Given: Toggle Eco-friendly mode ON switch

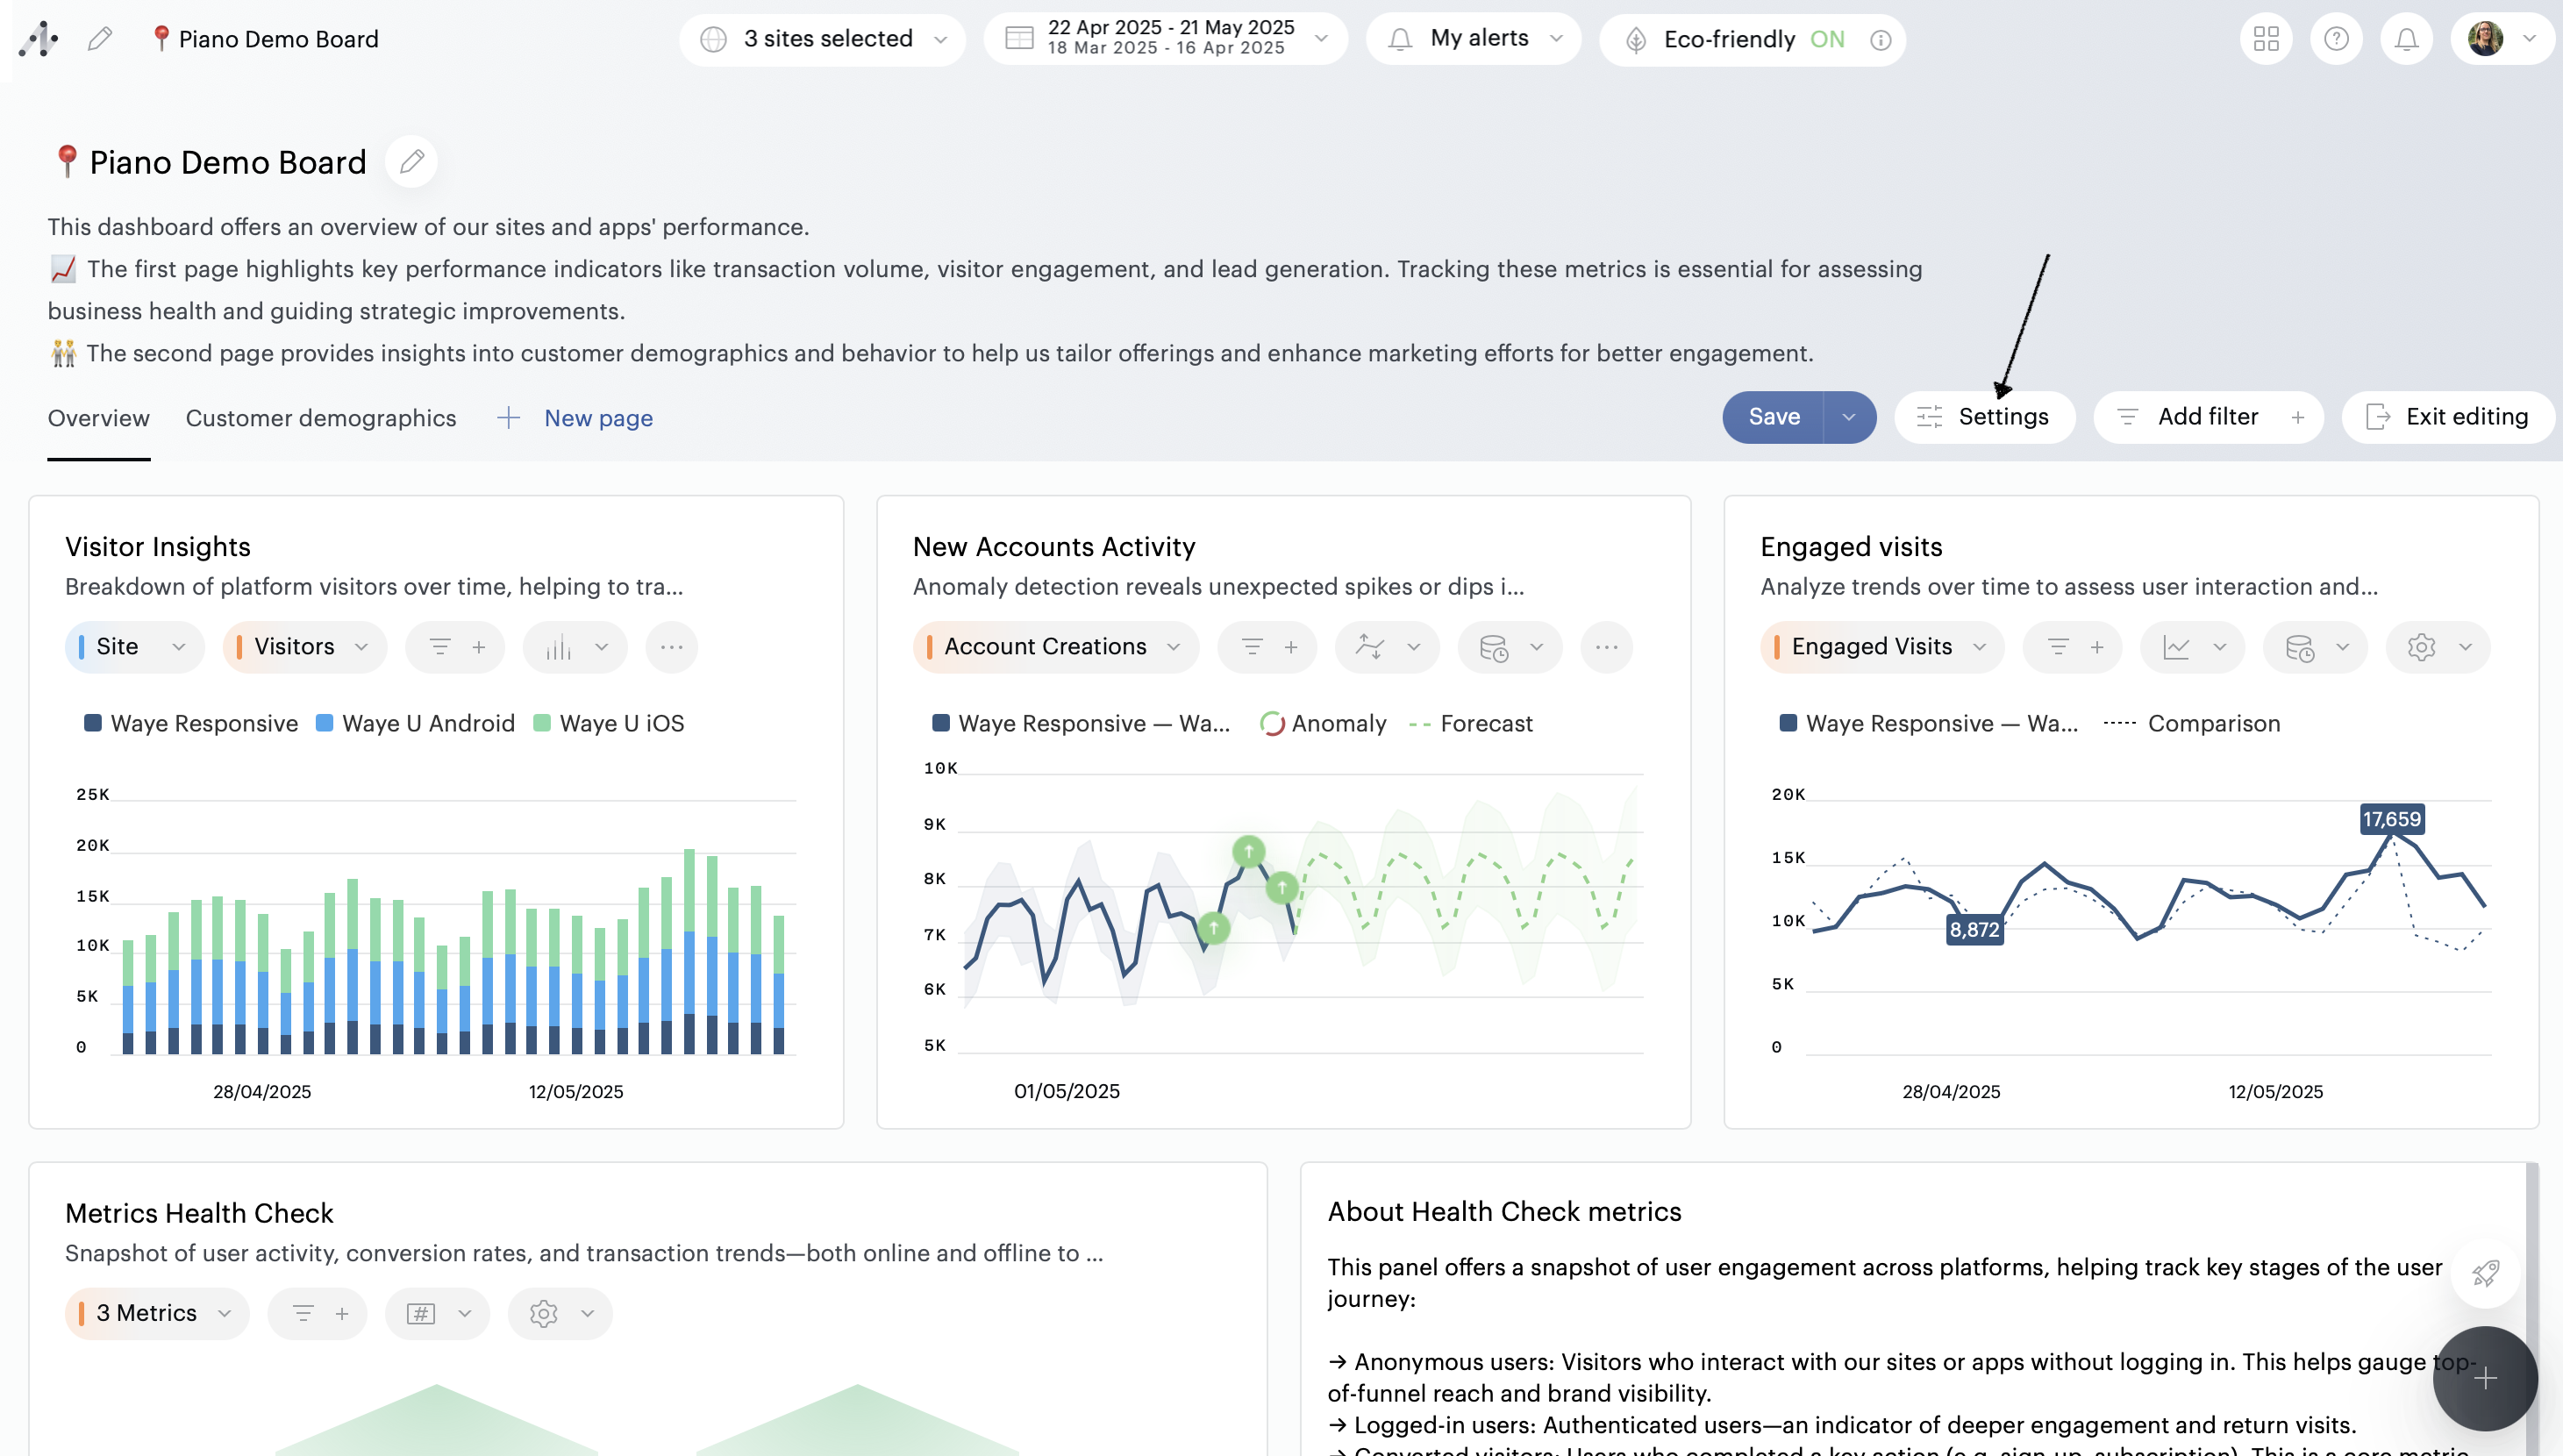Looking at the screenshot, I should 1827,39.
